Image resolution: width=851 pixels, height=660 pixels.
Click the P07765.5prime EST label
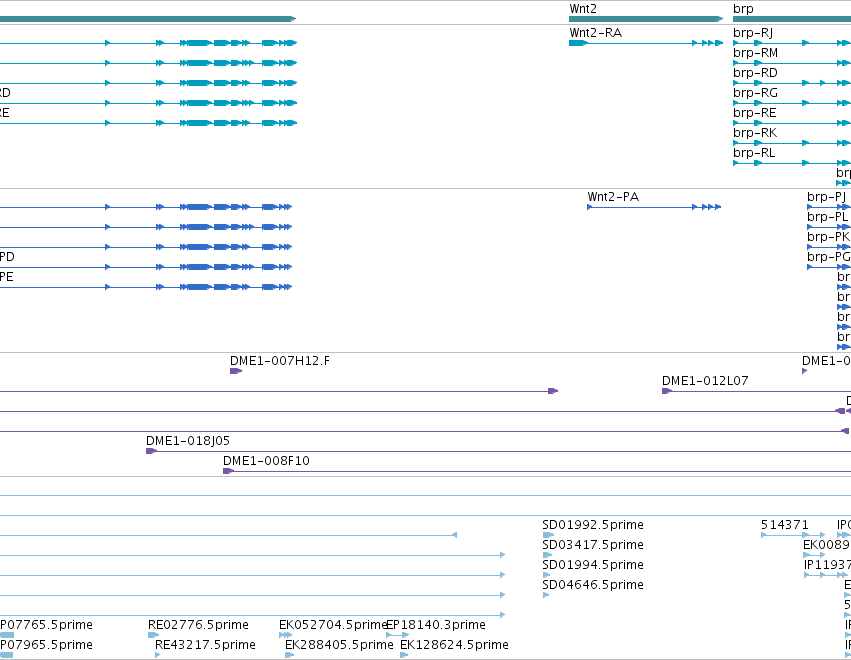click(x=46, y=625)
